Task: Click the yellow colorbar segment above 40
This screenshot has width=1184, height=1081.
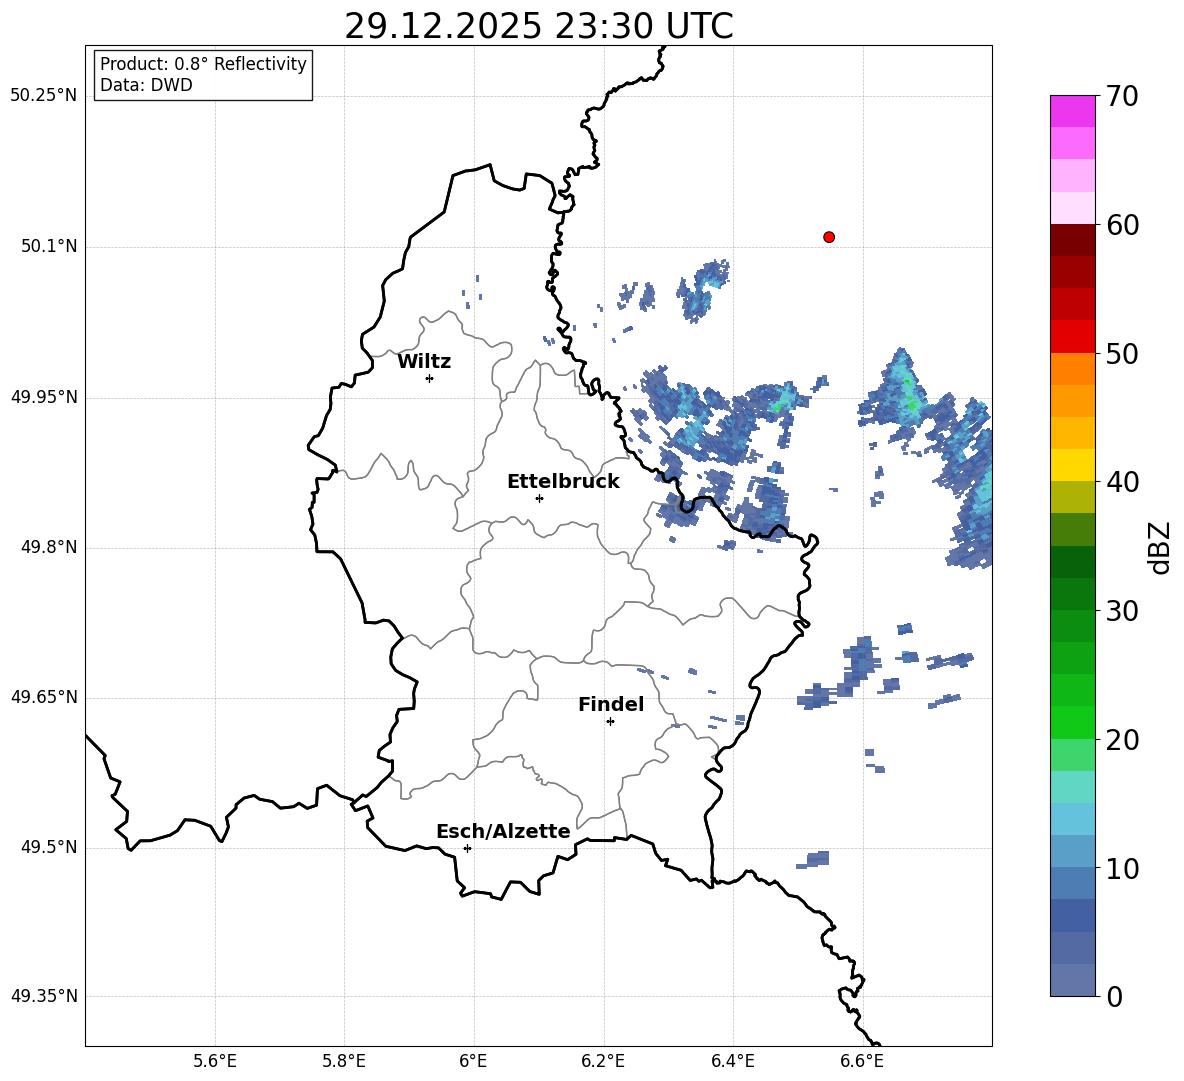Action: point(1072,465)
